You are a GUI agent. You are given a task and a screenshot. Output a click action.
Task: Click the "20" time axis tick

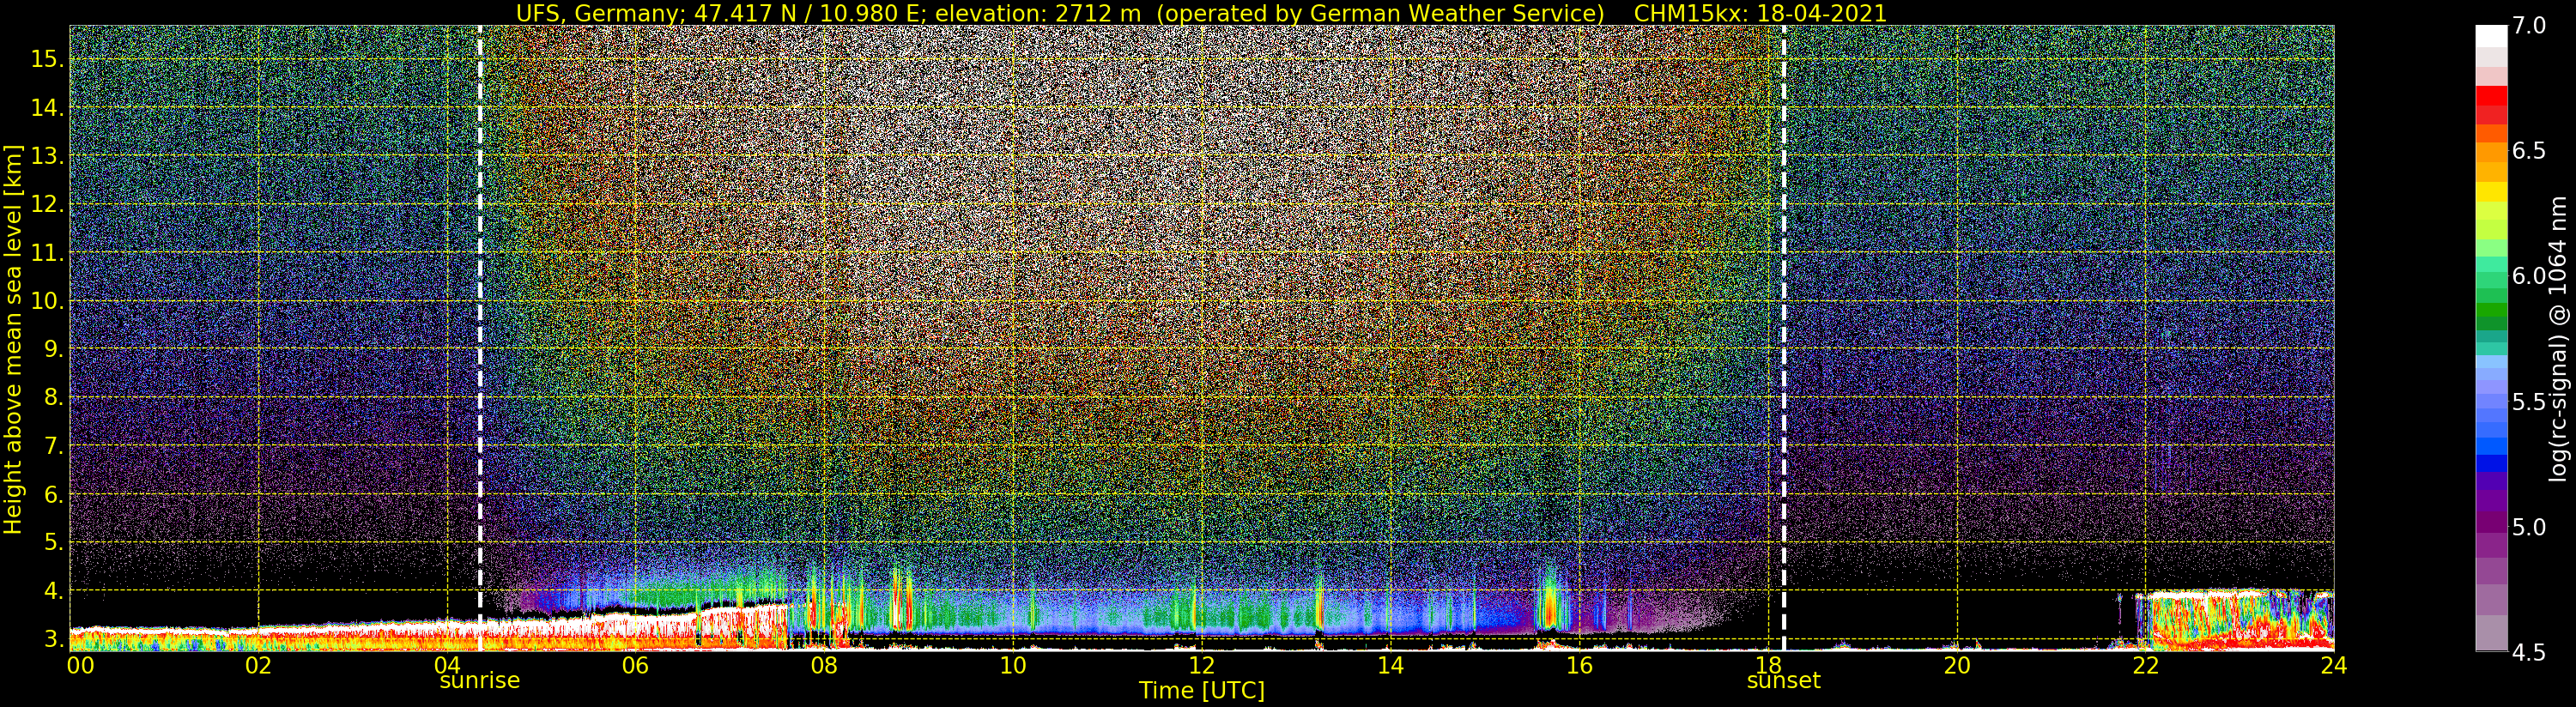point(1956,665)
